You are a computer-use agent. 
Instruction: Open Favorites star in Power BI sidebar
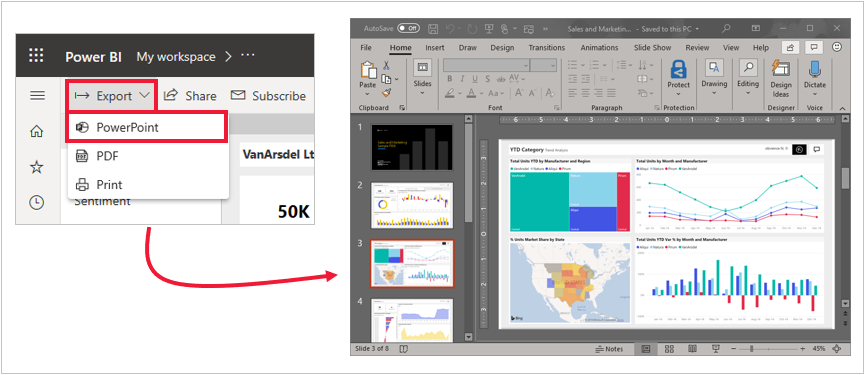pos(36,167)
